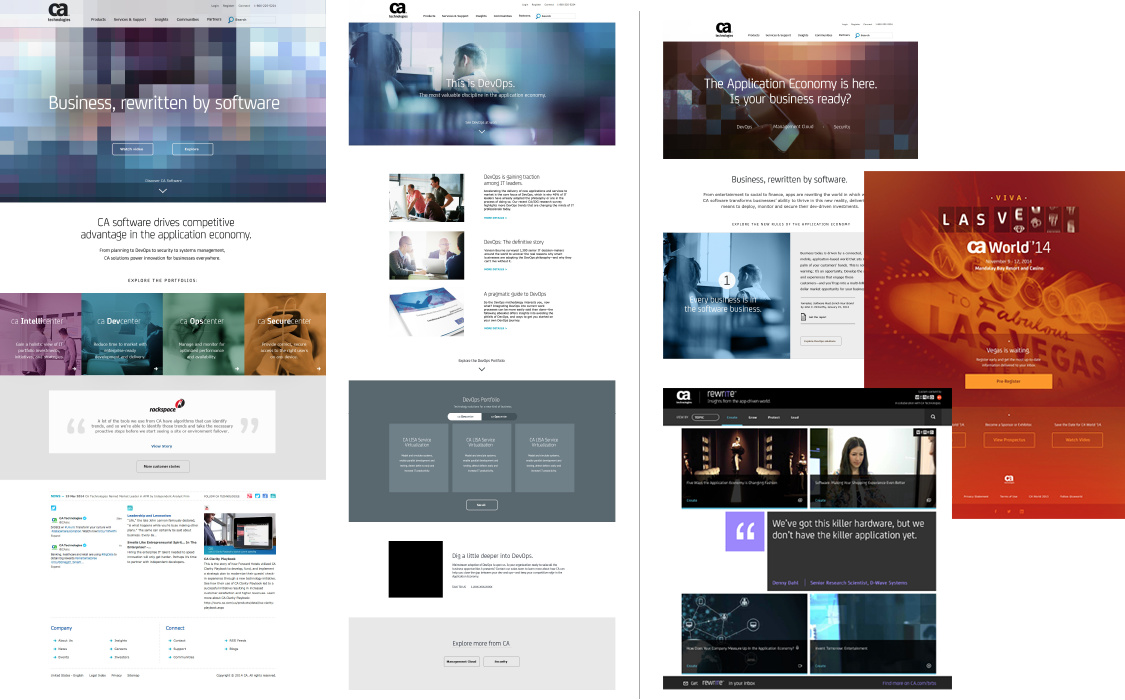Image resolution: width=1125 pixels, height=700 pixels.
Task: Select Lead tab in Rewrite navigation
Action: [794, 417]
